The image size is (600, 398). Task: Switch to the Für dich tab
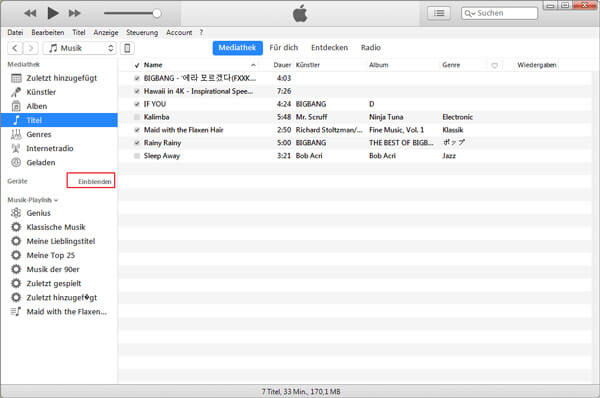tap(284, 48)
